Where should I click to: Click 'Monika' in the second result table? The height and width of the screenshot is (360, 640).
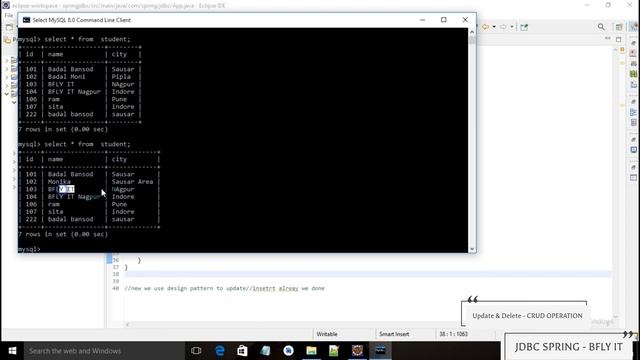point(59,182)
